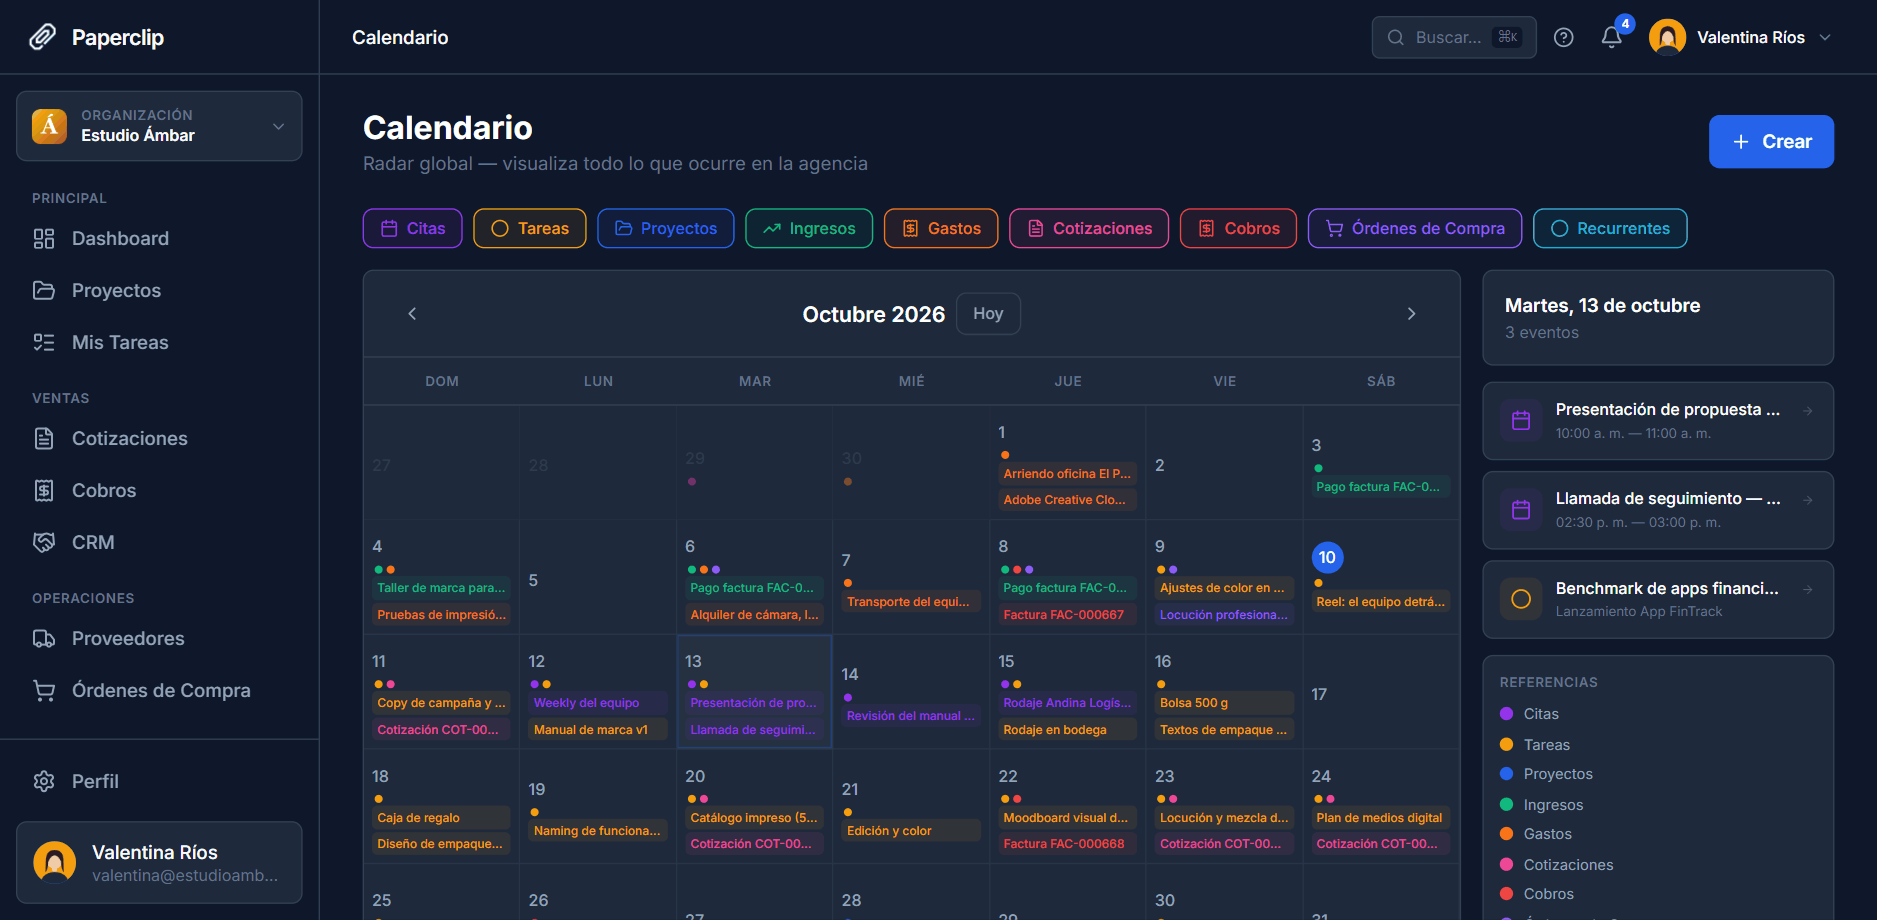Open Transporte del equi... event on day 7
This screenshot has width=1877, height=920.
point(911,602)
